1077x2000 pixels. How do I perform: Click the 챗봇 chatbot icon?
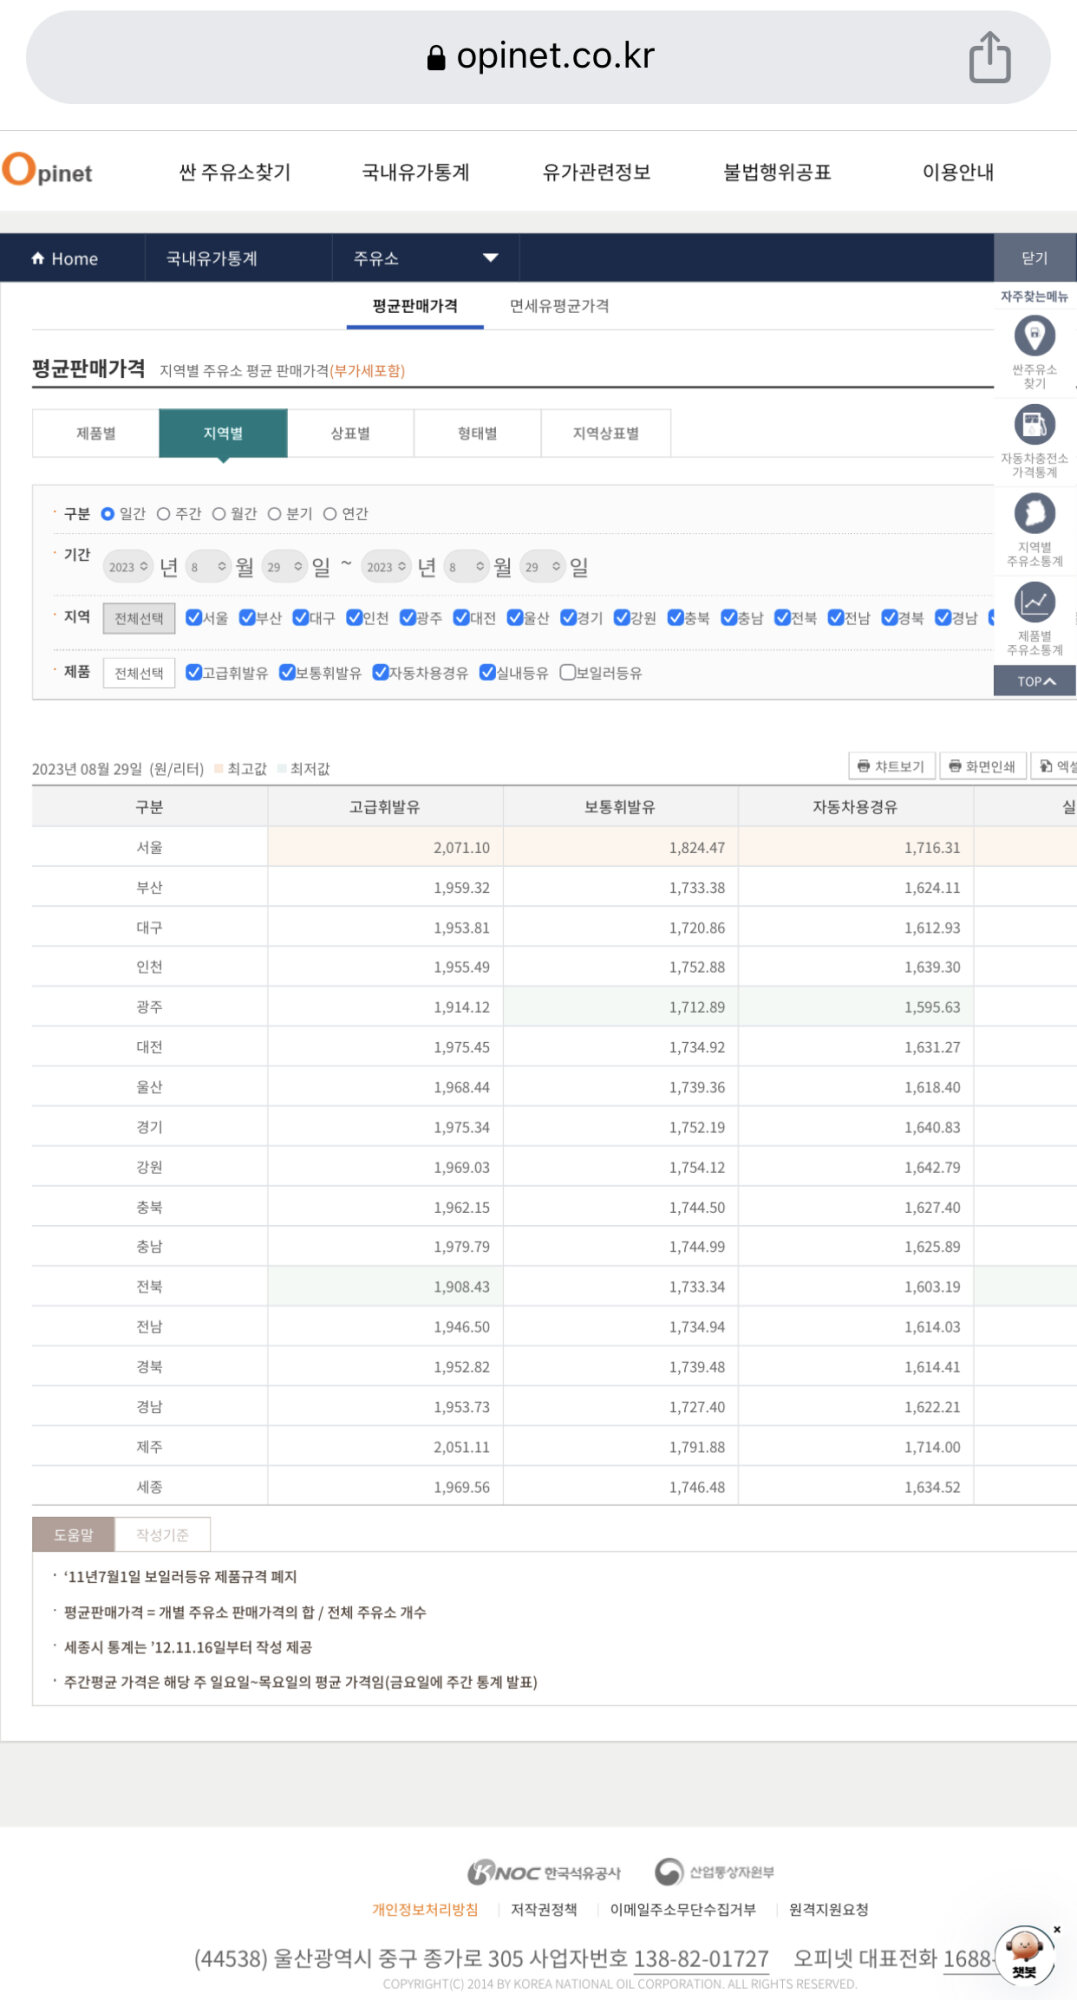click(1024, 1955)
